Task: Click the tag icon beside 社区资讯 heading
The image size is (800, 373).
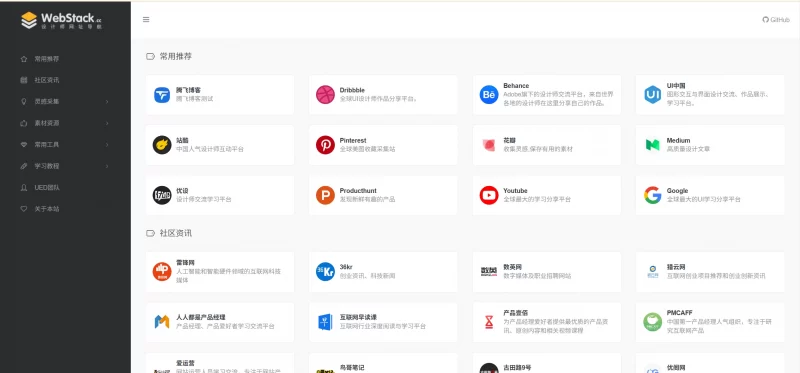Action: (x=150, y=233)
